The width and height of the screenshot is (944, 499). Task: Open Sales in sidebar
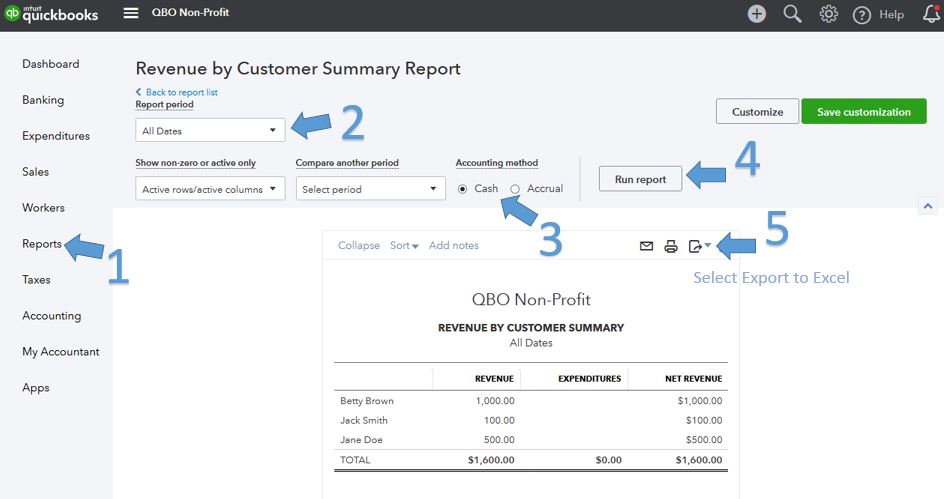[36, 172]
